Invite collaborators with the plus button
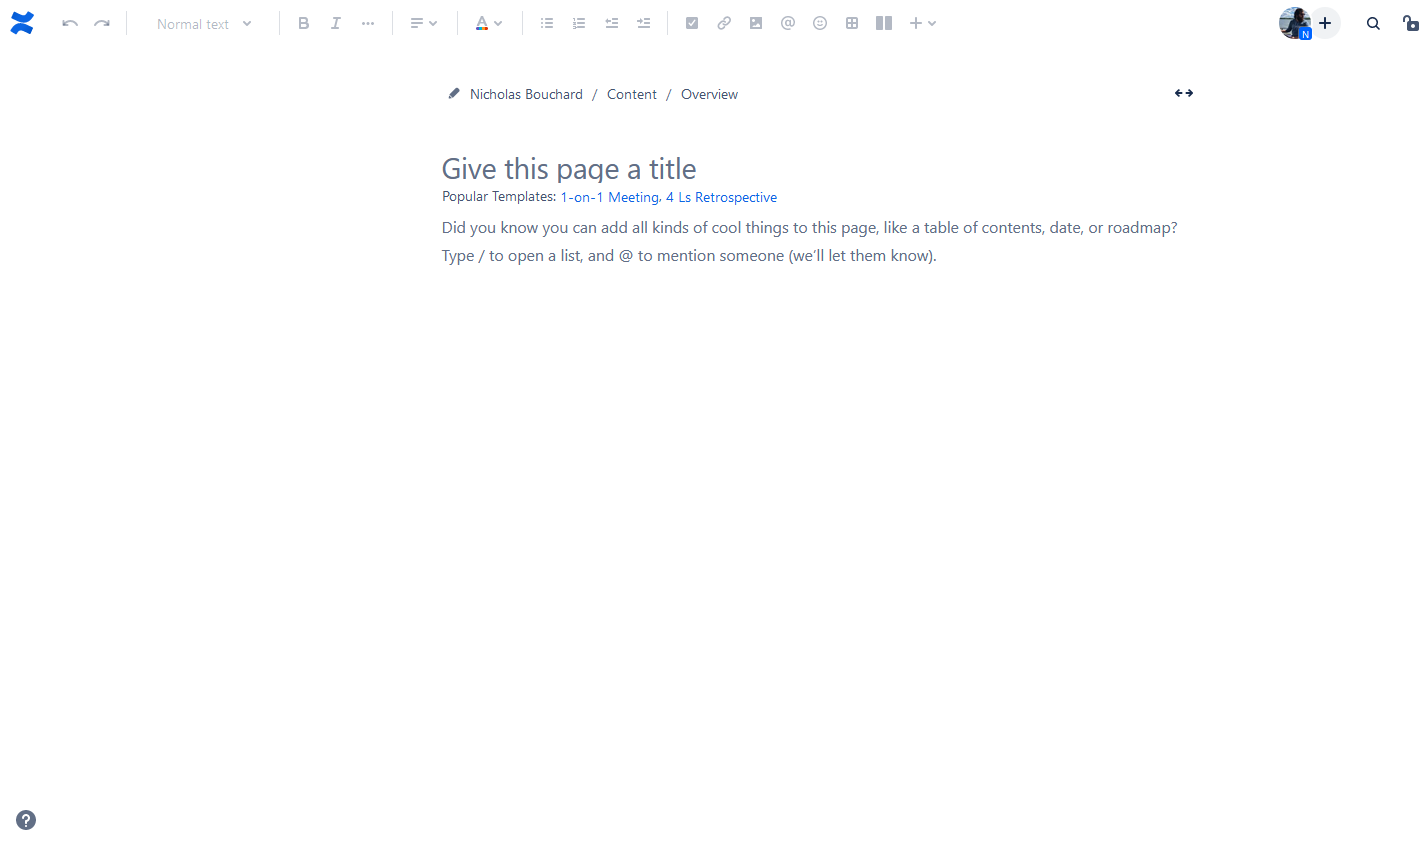This screenshot has height=841, width=1427. tap(1325, 23)
